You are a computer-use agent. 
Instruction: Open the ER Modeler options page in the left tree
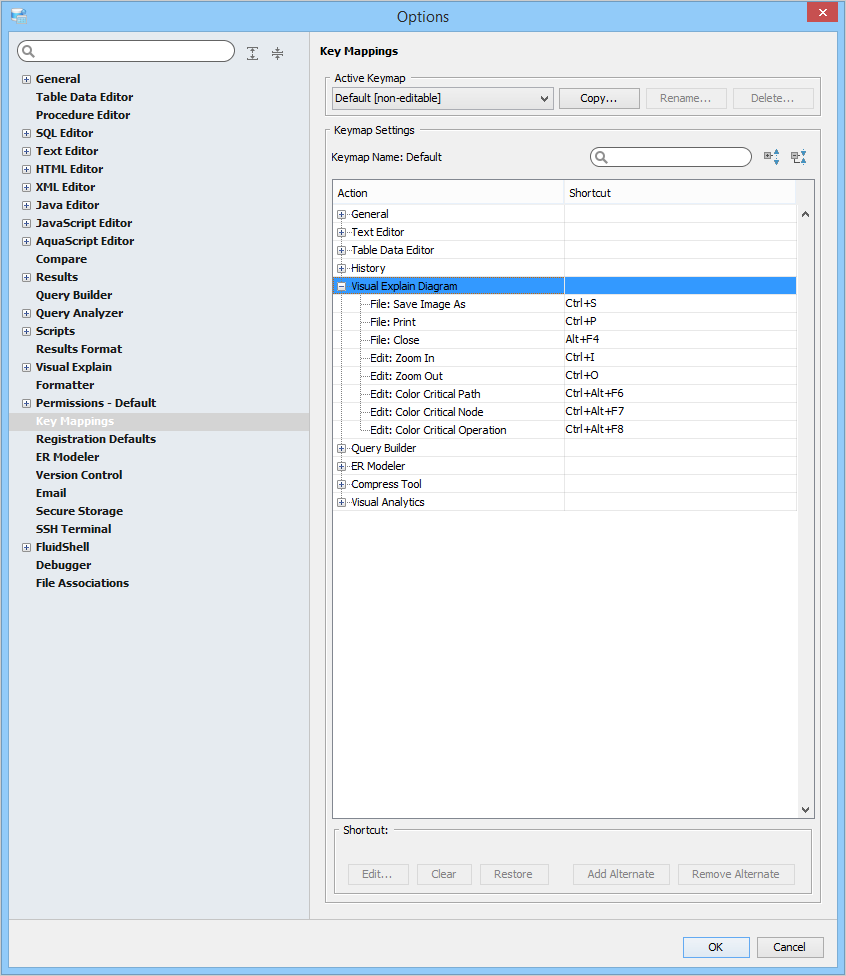tap(67, 457)
